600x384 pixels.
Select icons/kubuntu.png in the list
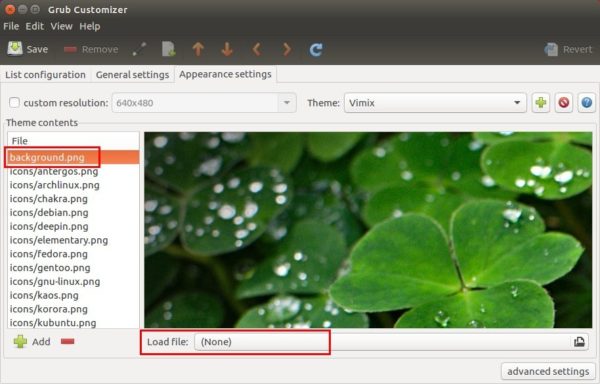pyautogui.click(x=73, y=322)
